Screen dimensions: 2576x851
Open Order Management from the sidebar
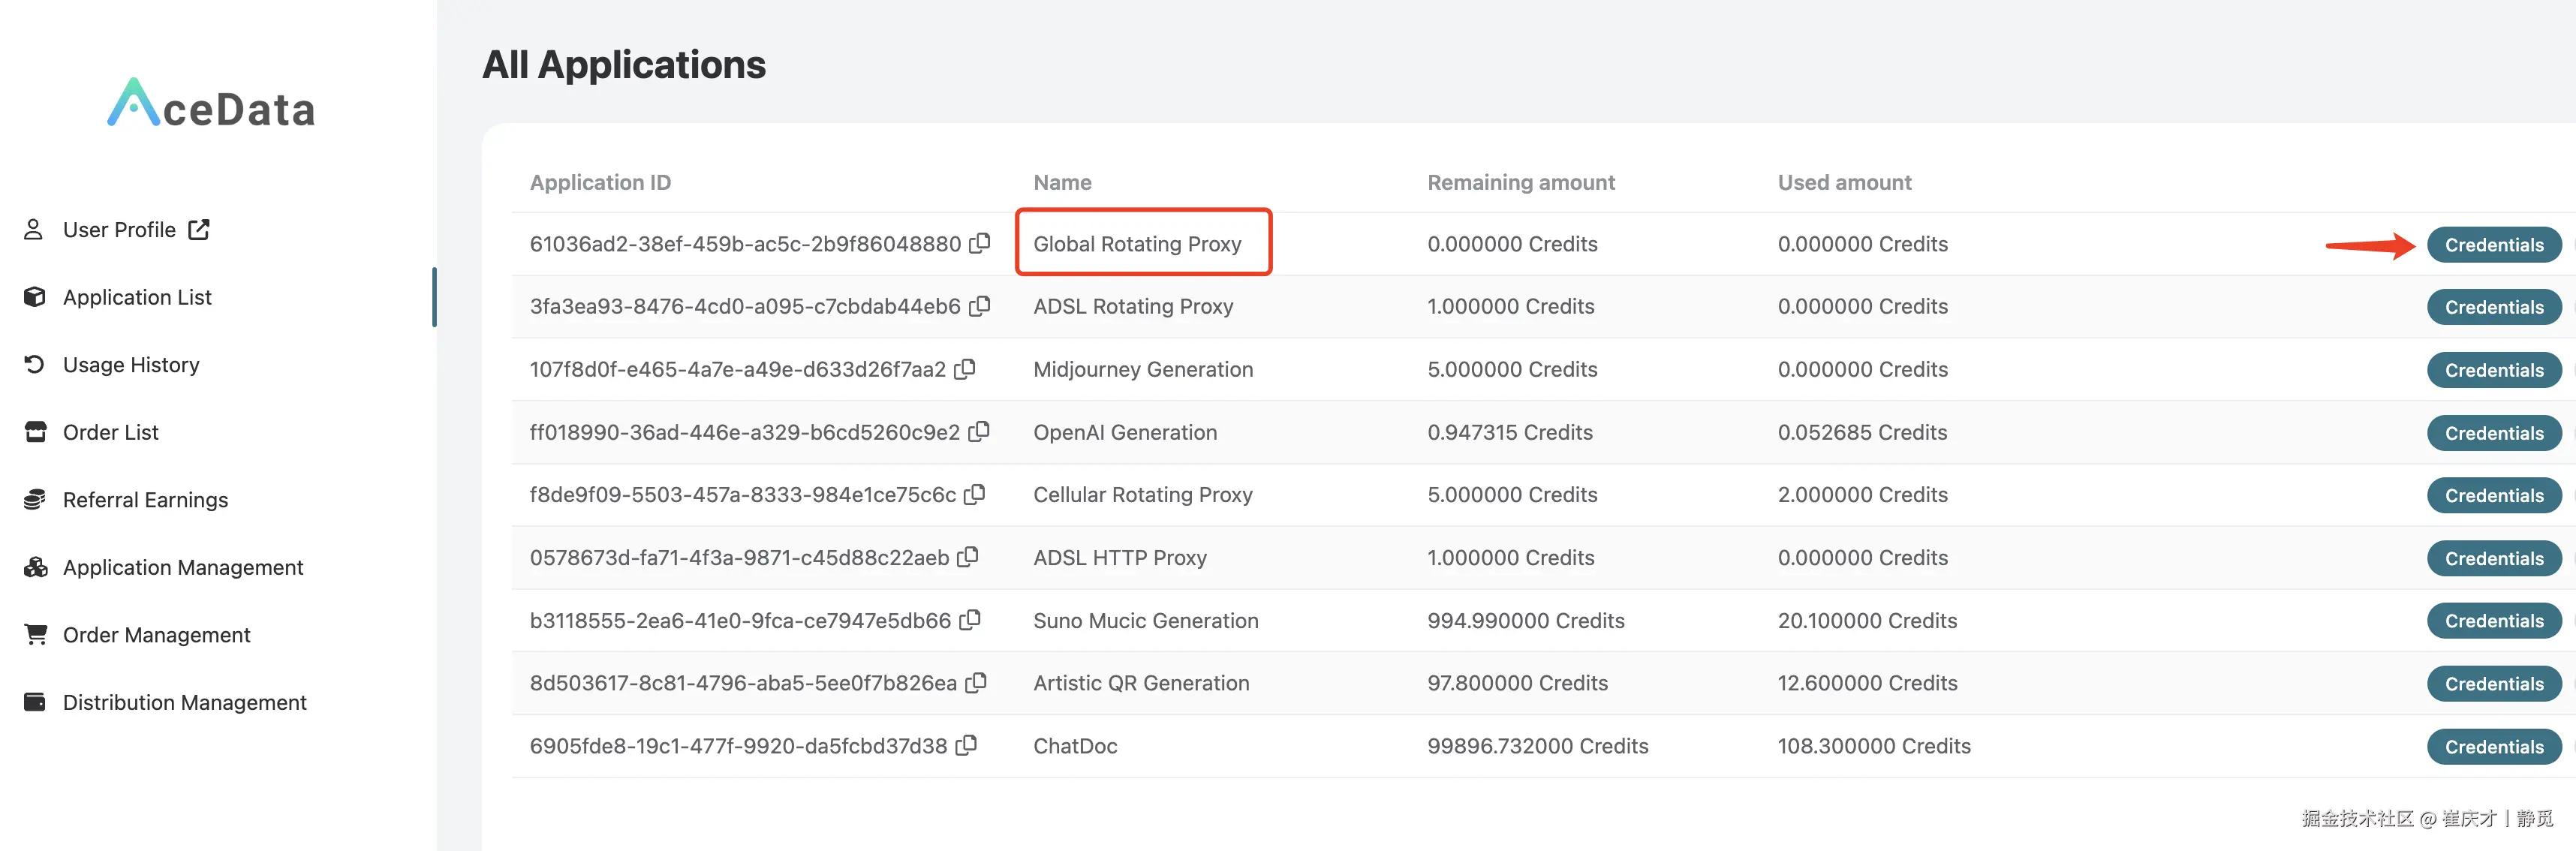(156, 635)
